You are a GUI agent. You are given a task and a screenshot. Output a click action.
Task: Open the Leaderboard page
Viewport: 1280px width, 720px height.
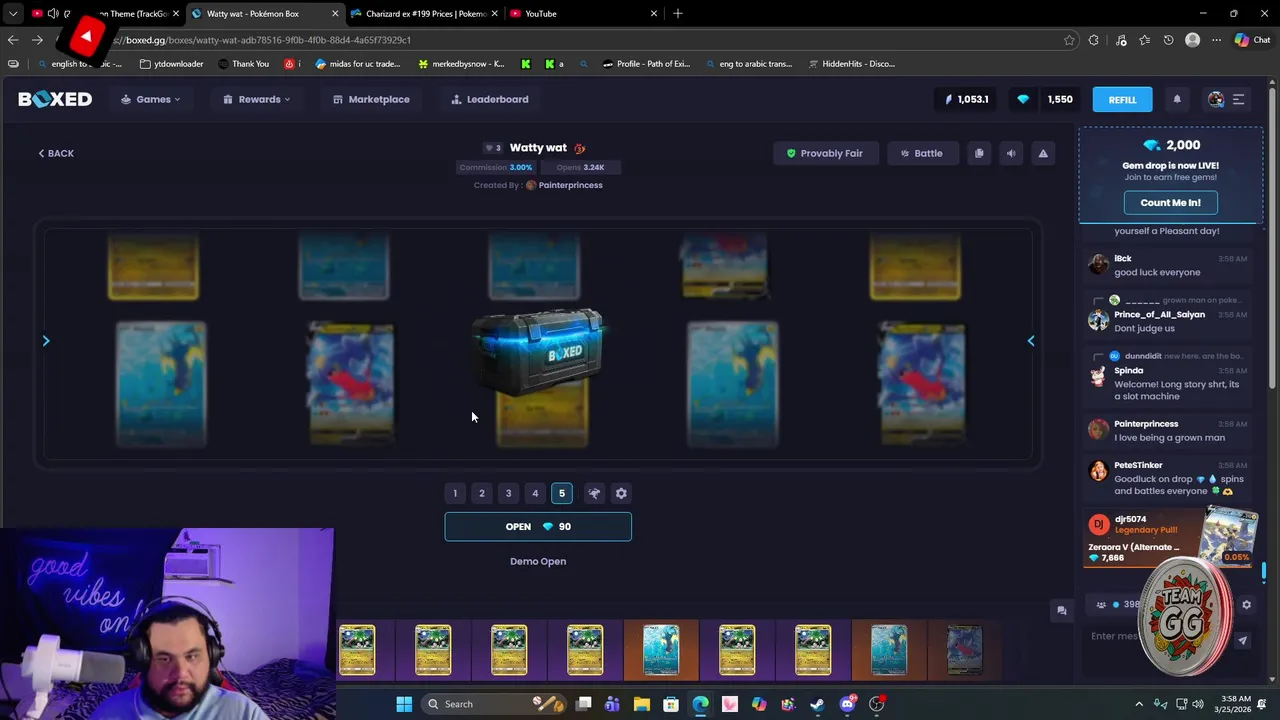tap(490, 99)
